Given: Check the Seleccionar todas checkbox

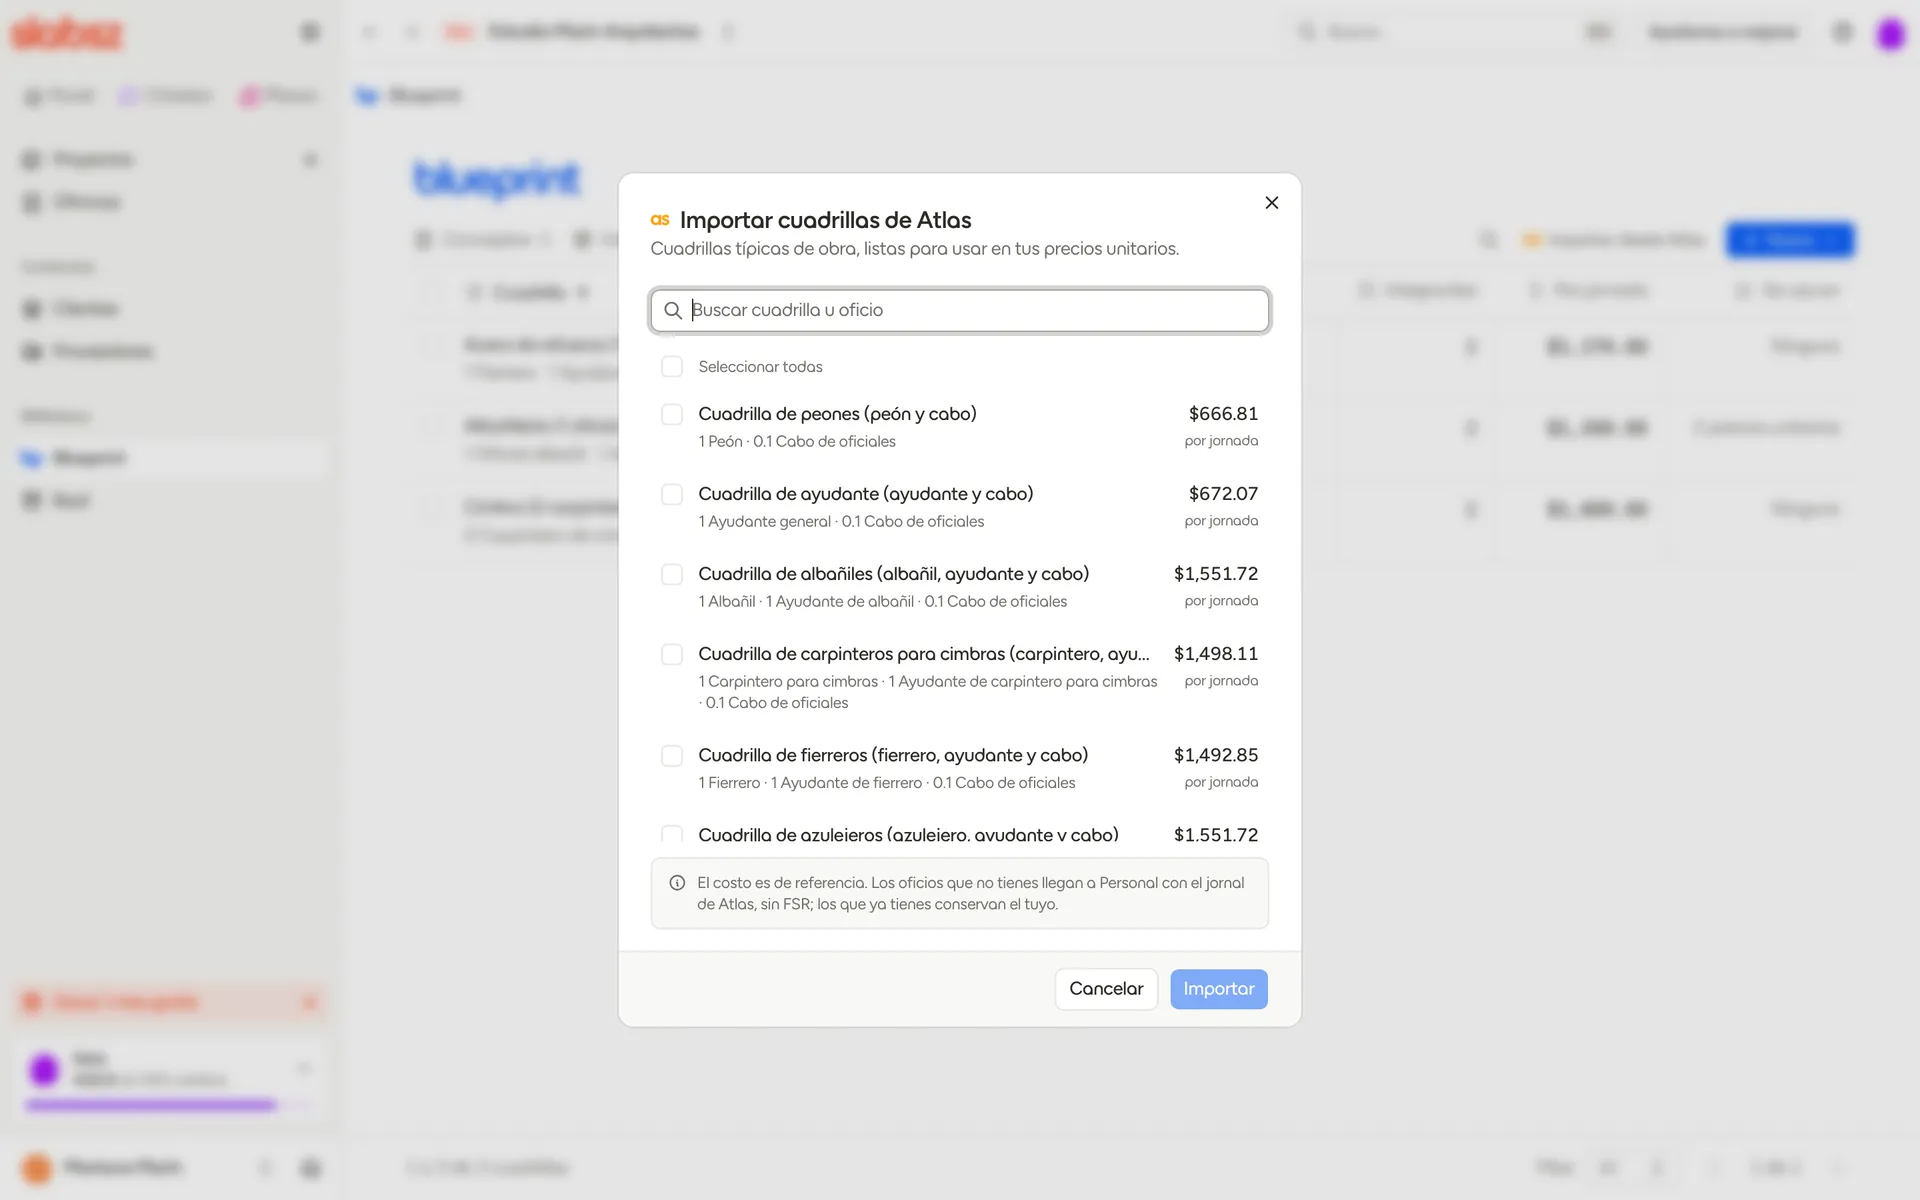Looking at the screenshot, I should 672,367.
